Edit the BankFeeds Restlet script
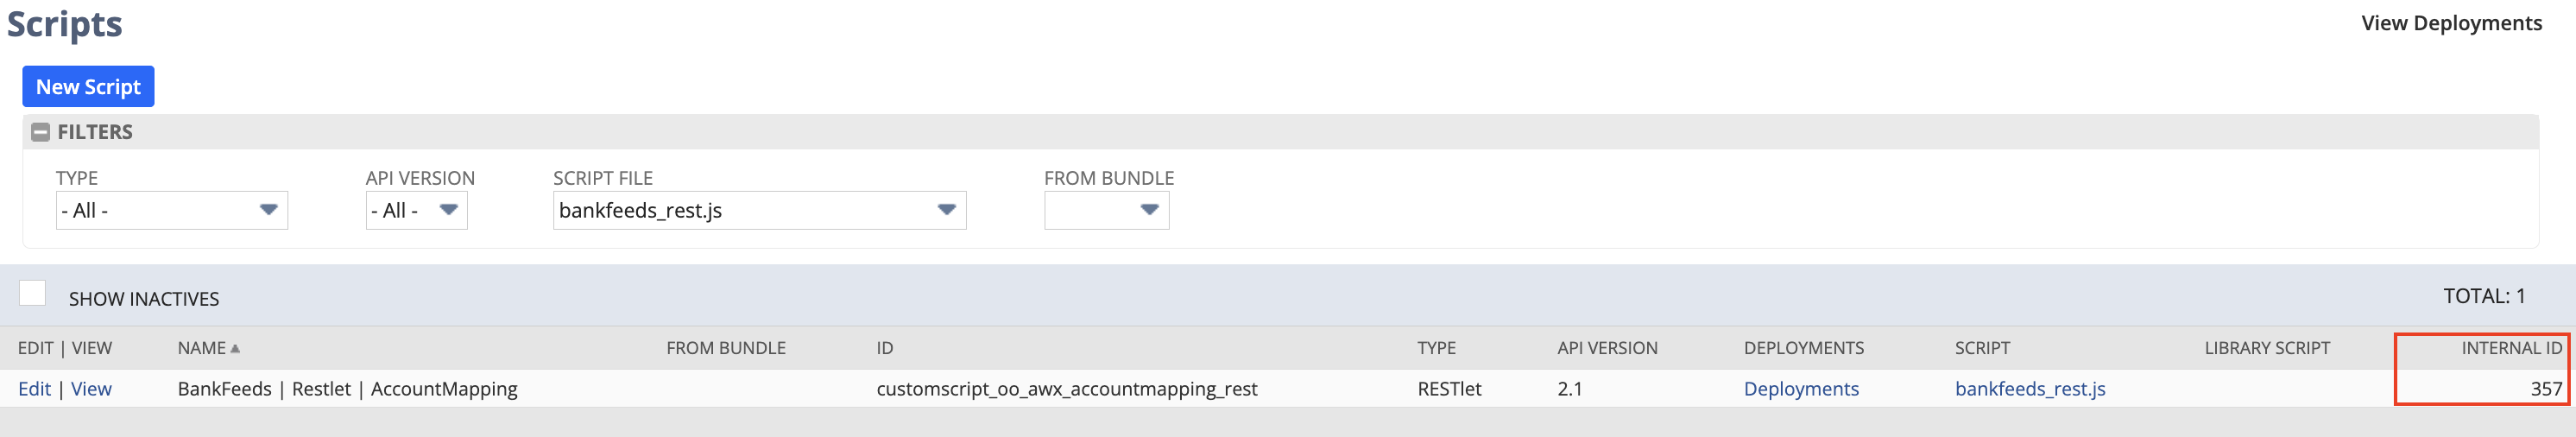Screen dimensions: 2576x437 34,389
